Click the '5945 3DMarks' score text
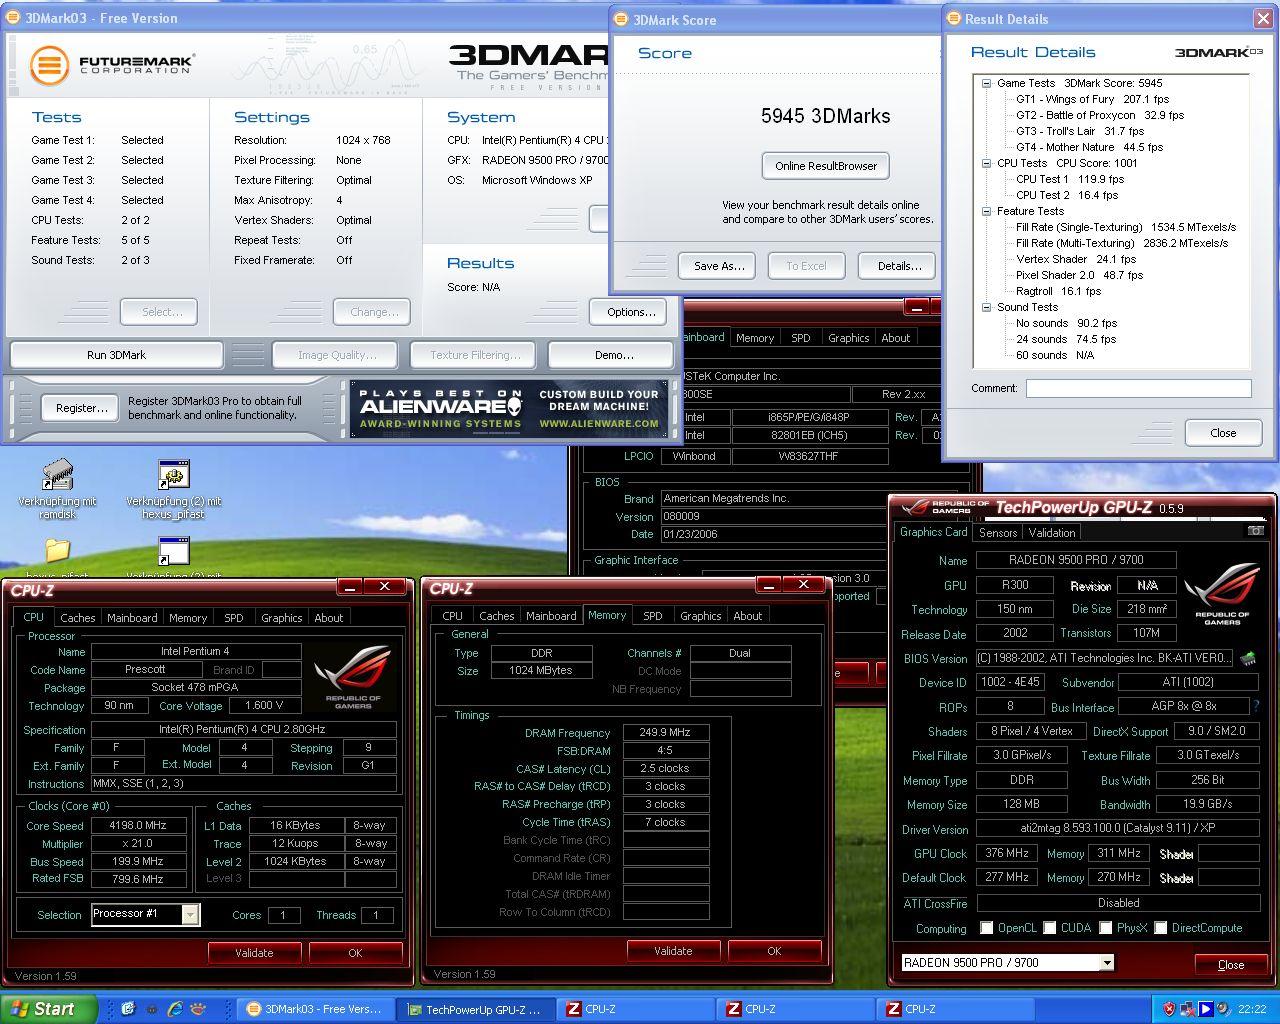 coord(825,116)
